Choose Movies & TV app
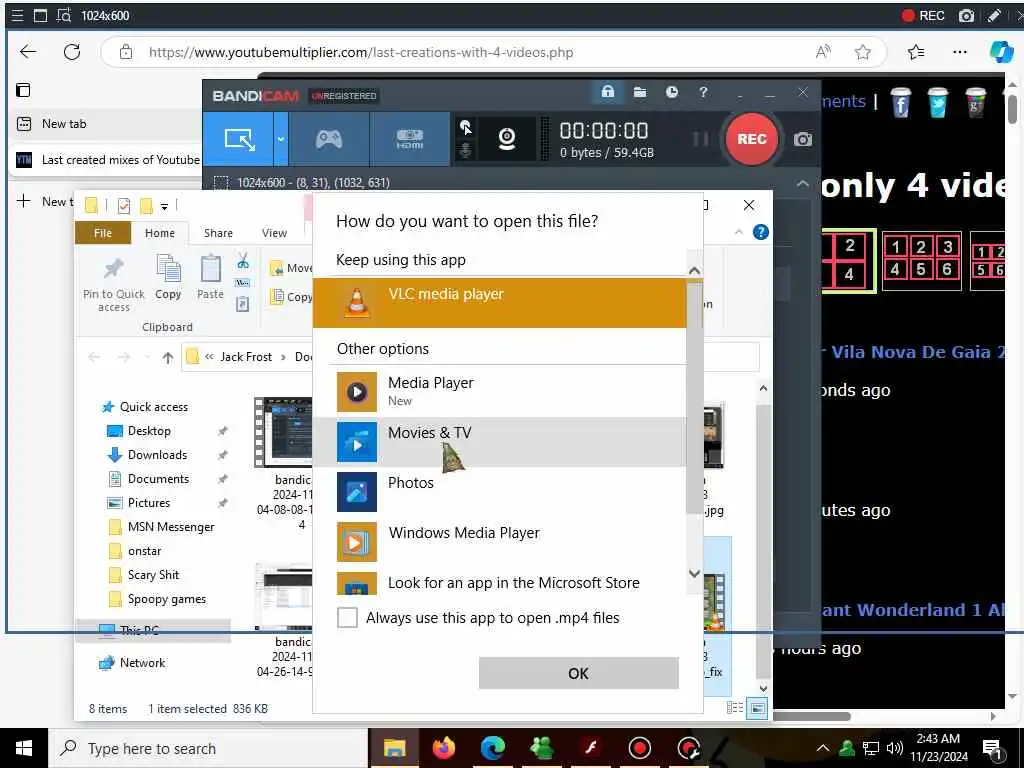The image size is (1024, 768). pos(500,441)
